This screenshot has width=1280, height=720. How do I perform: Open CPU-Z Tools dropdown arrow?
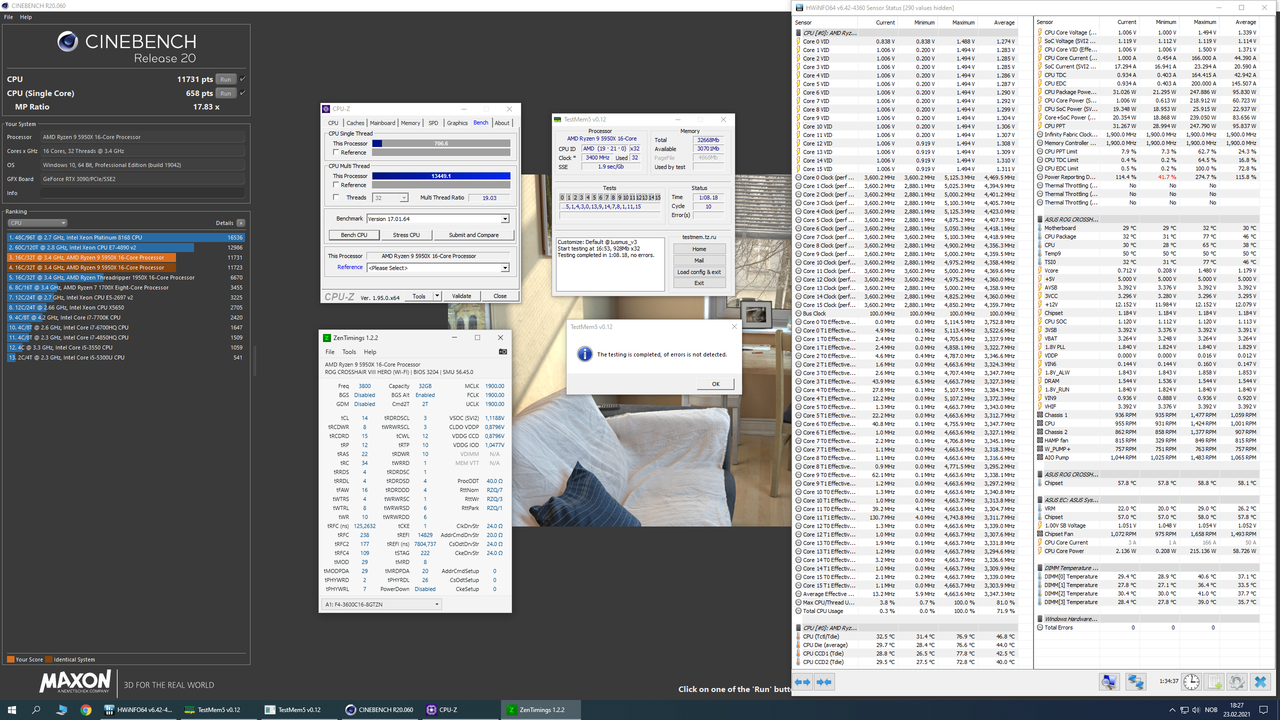coord(436,296)
